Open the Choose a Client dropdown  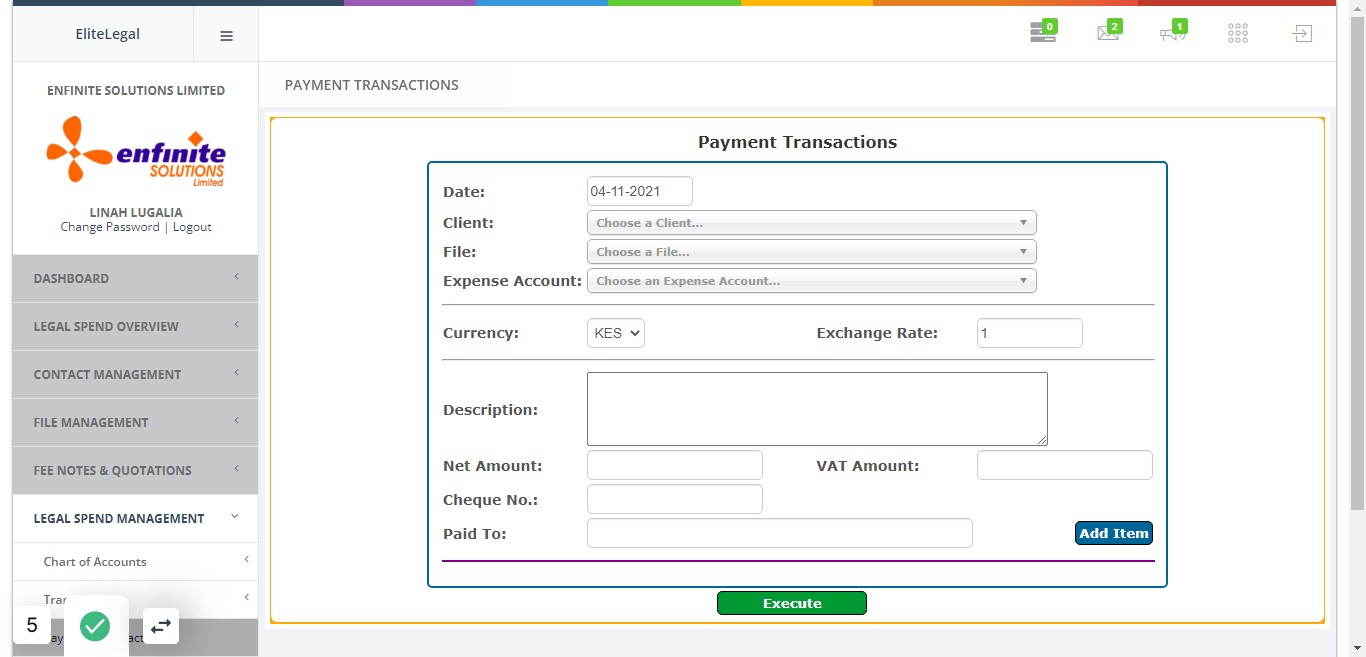click(x=811, y=223)
